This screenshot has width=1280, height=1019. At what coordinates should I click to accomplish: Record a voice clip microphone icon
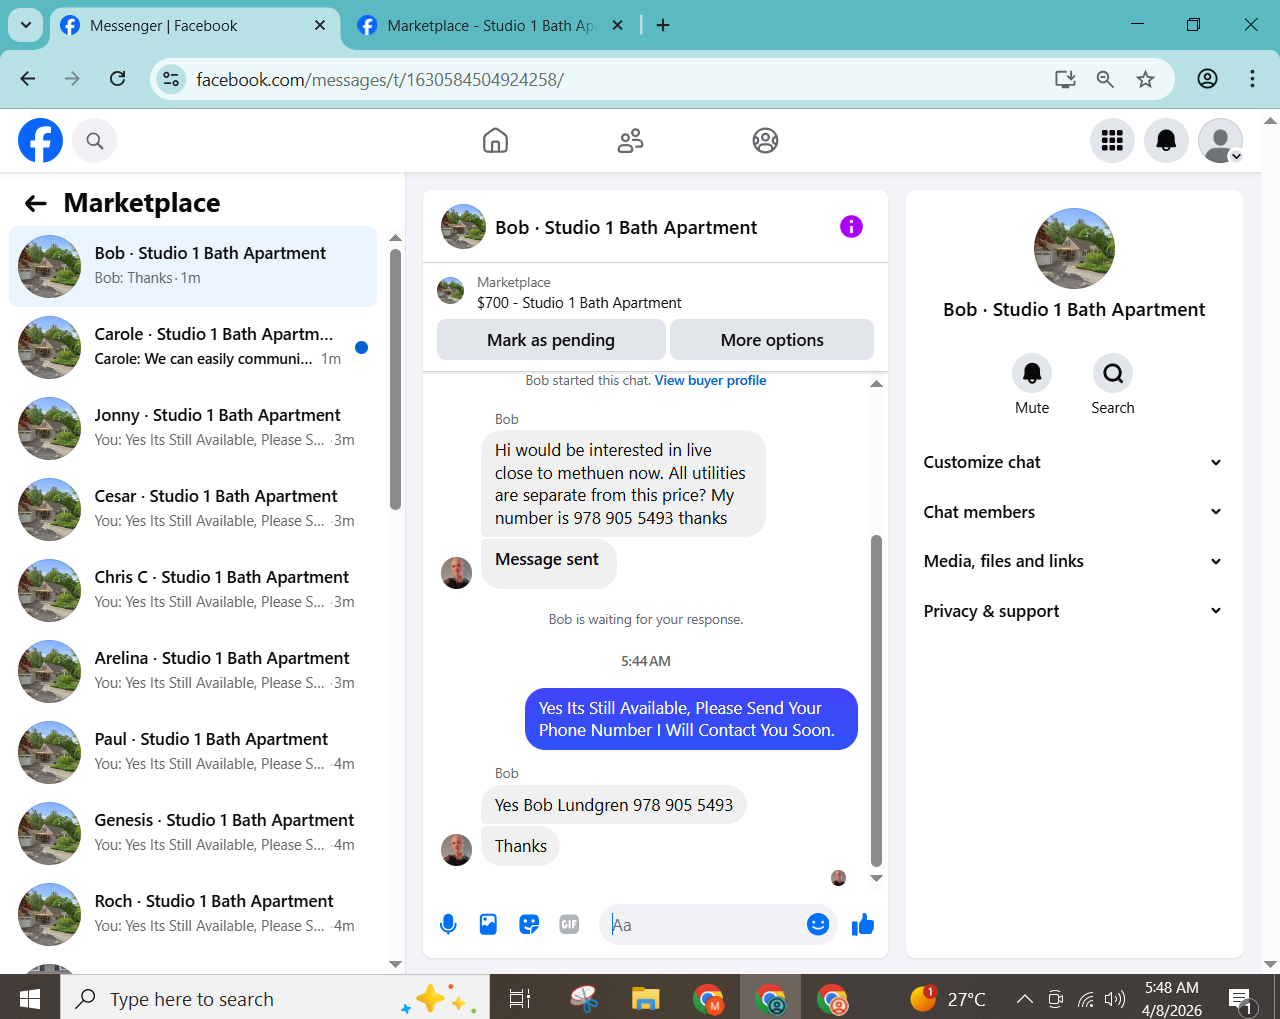click(x=448, y=925)
